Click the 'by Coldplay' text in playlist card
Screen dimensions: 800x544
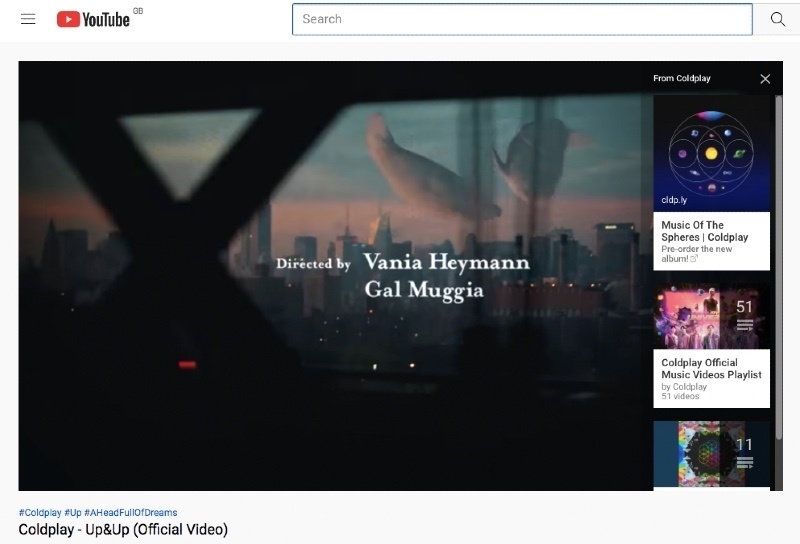pyautogui.click(x=684, y=387)
